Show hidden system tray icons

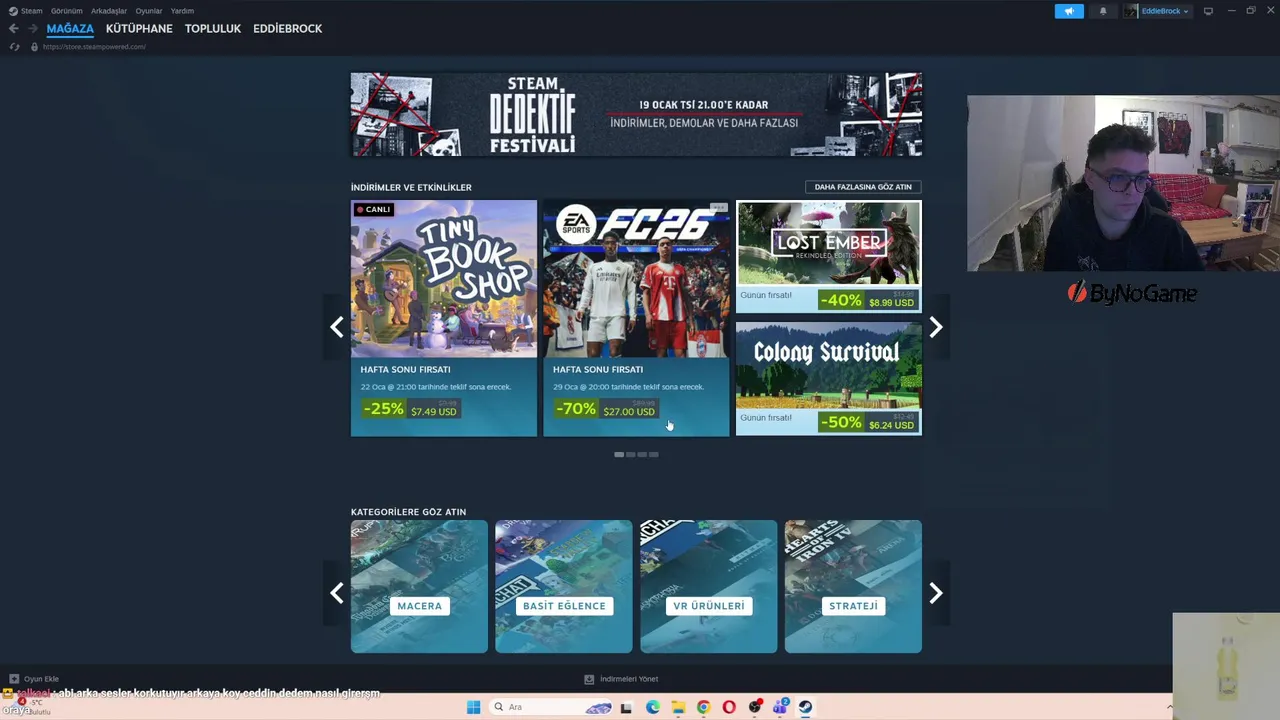click(1169, 707)
